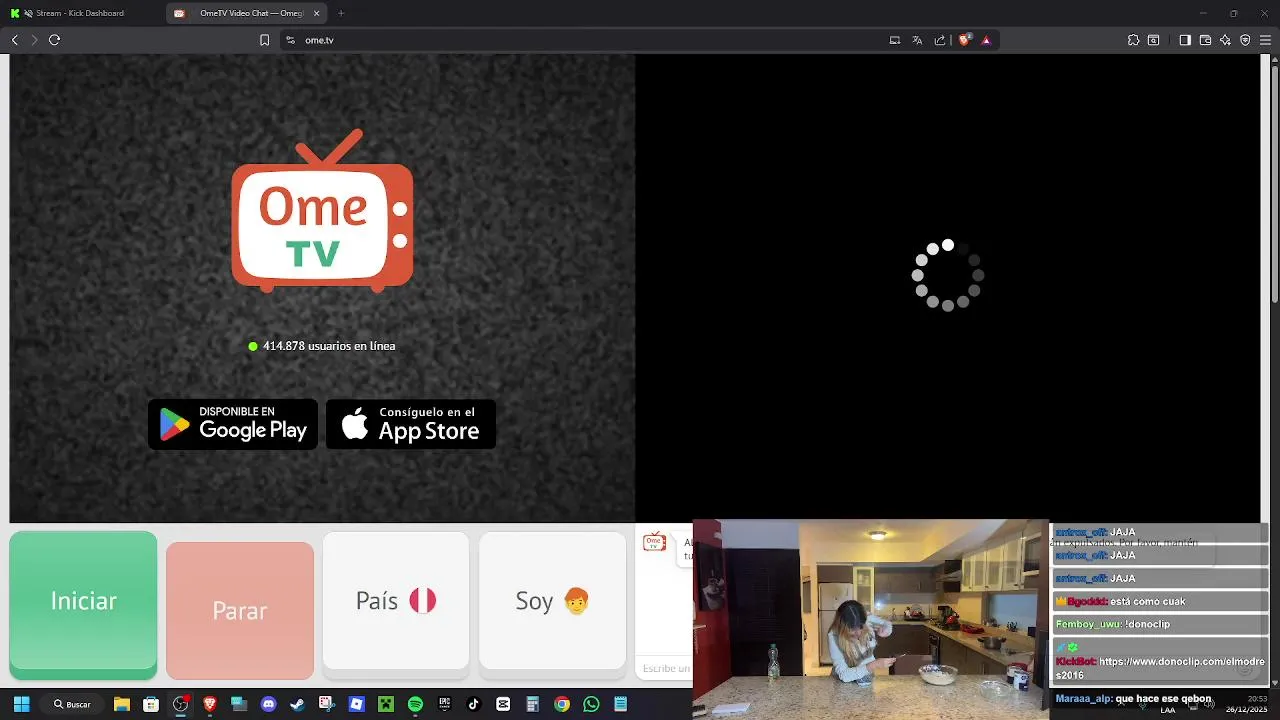
Task: Go forward in browser history
Action: (x=34, y=40)
